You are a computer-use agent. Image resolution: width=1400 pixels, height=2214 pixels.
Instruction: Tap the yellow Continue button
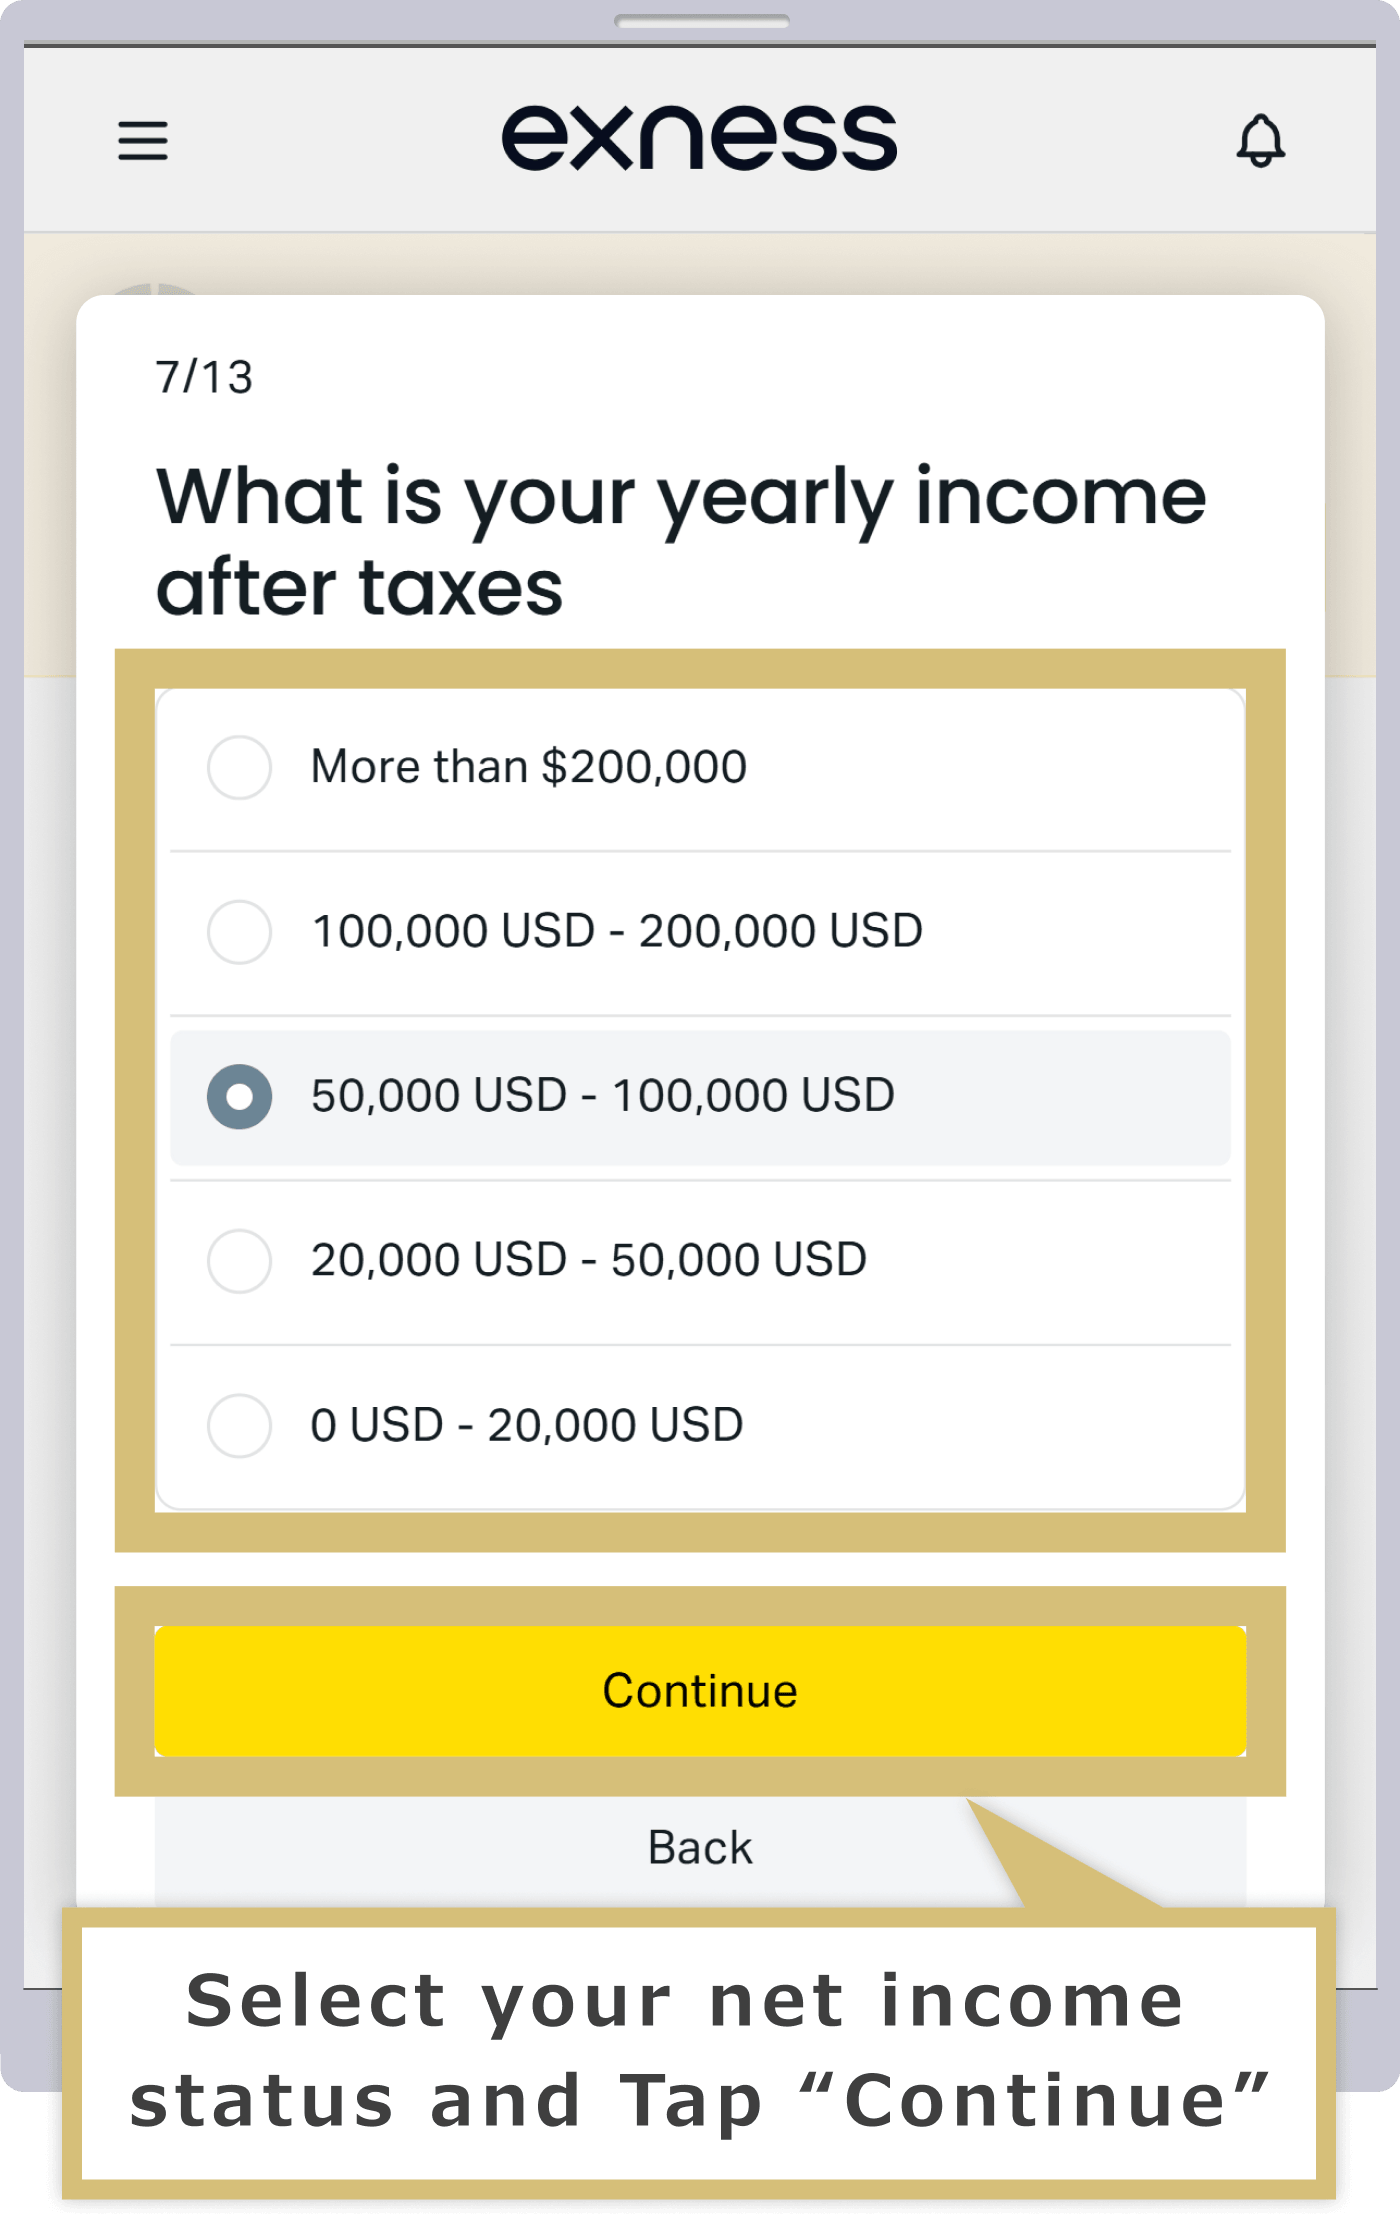(x=700, y=1691)
